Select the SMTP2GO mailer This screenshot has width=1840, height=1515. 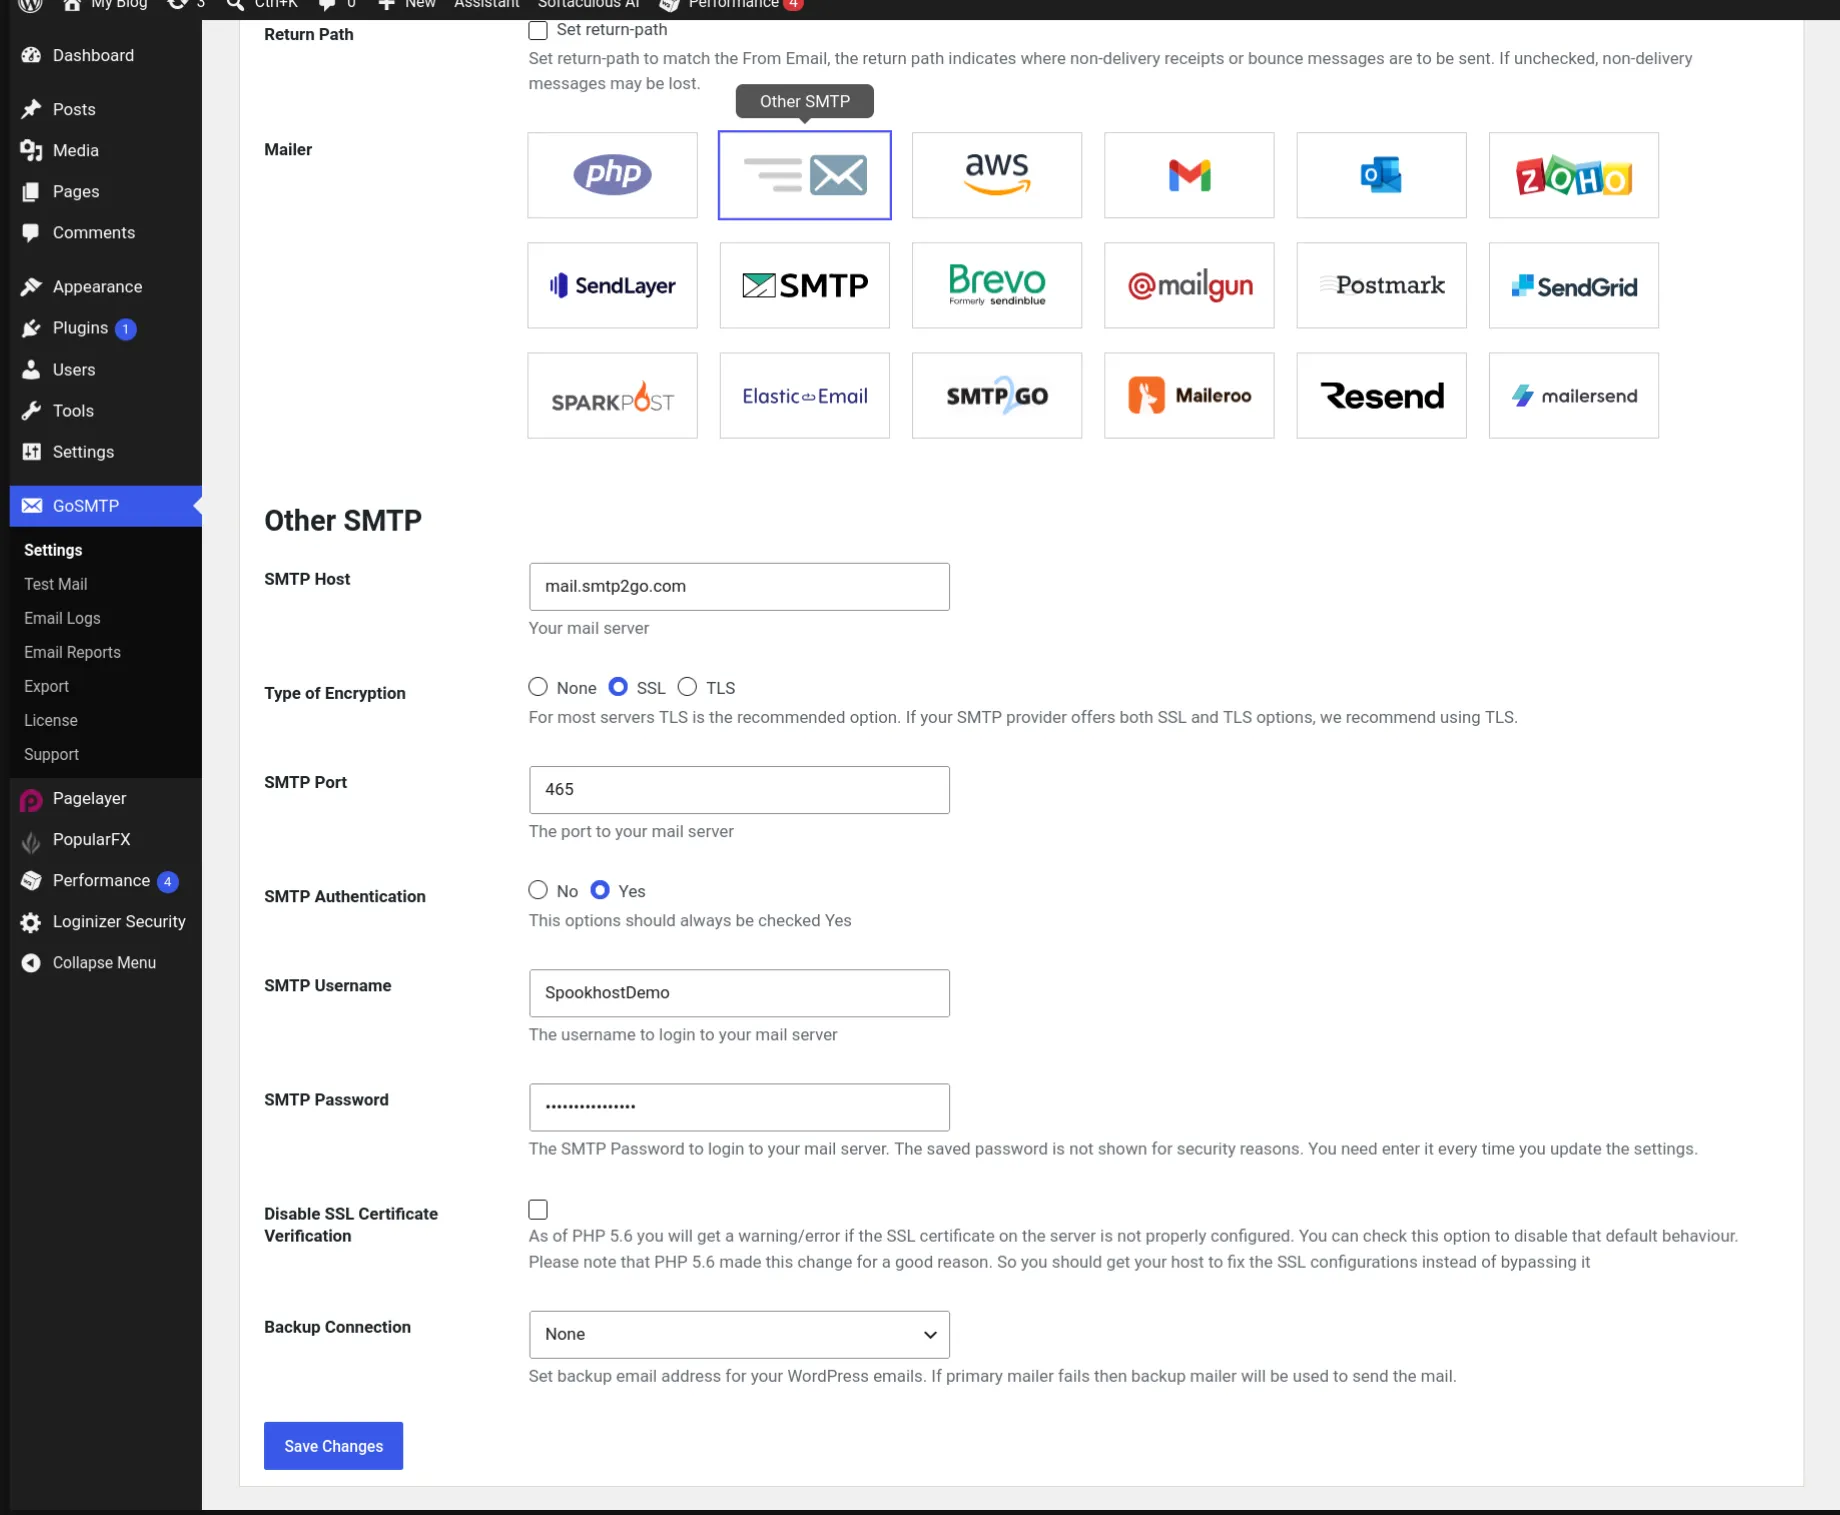(997, 395)
